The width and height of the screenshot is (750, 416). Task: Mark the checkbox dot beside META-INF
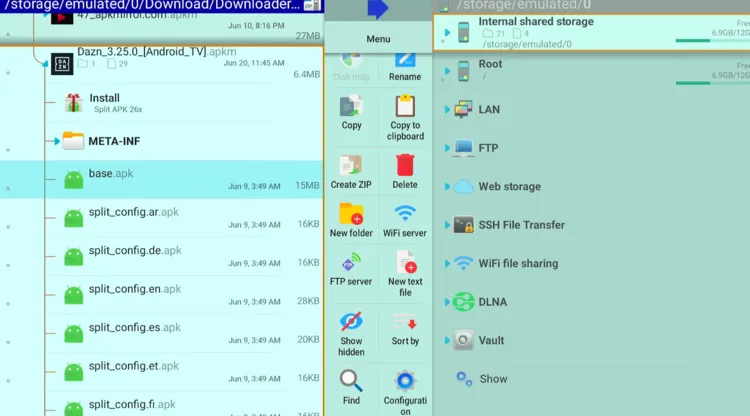[8, 150]
